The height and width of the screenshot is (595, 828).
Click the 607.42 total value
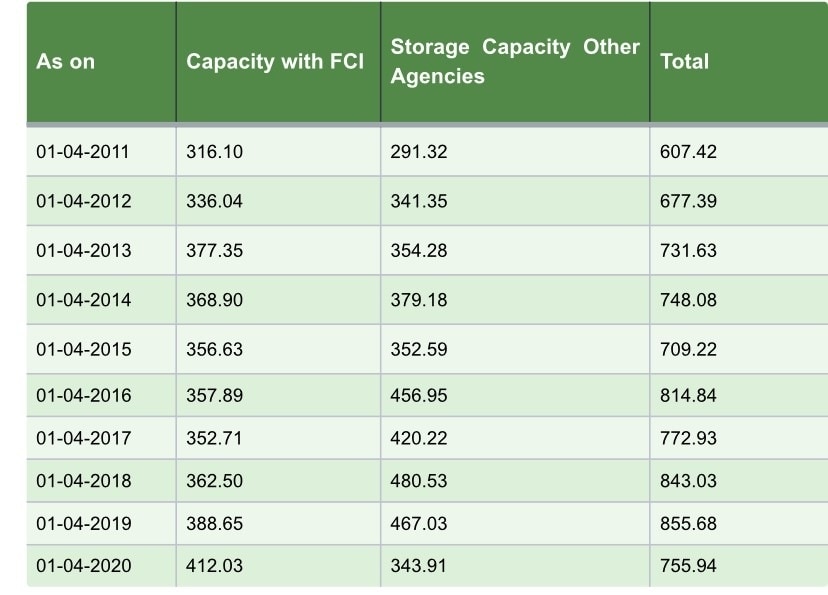(689, 152)
